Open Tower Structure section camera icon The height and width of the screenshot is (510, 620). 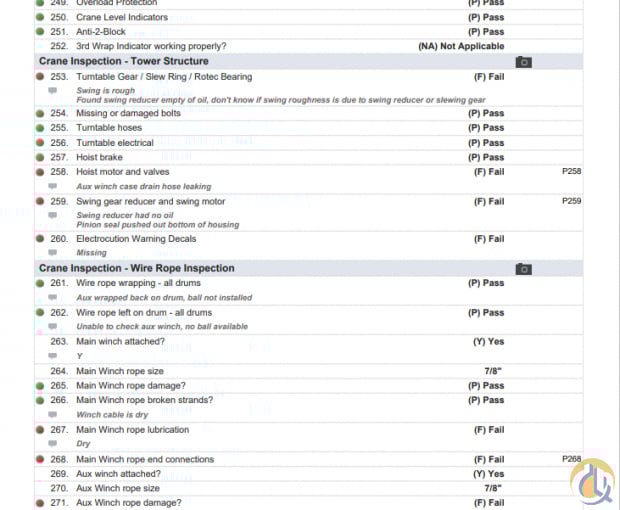click(x=524, y=62)
